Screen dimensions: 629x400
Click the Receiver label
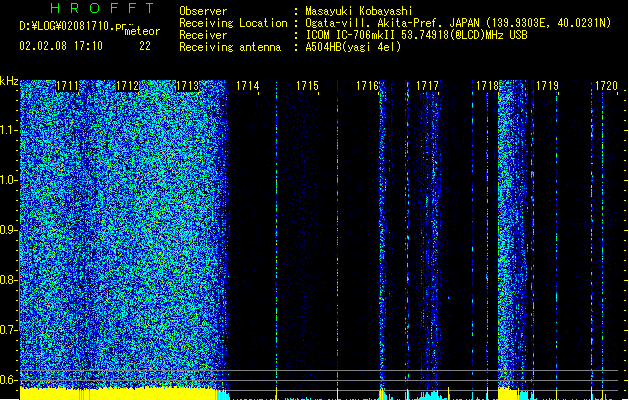[203, 35]
